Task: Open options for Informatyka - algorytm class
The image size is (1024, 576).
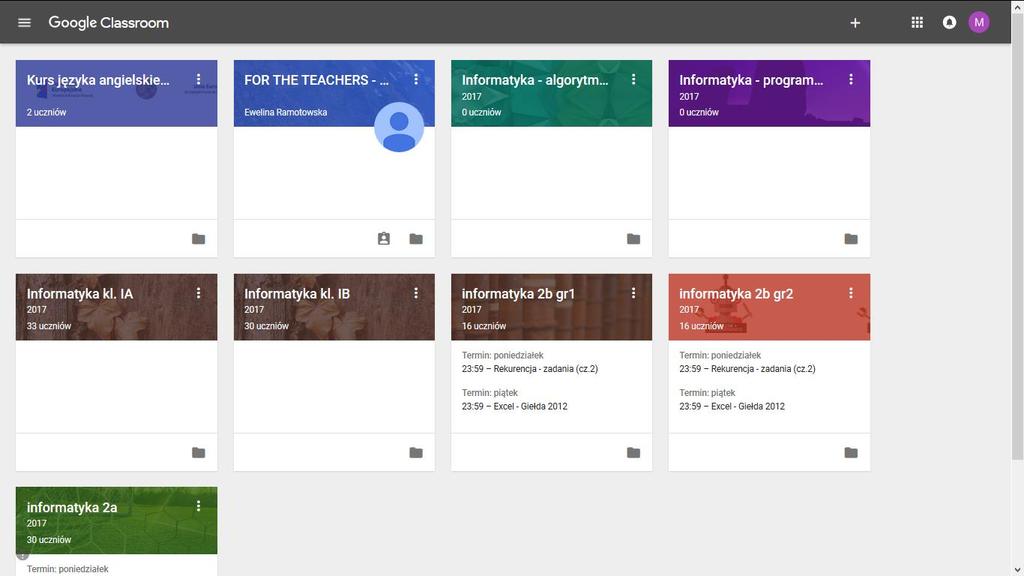Action: point(633,80)
